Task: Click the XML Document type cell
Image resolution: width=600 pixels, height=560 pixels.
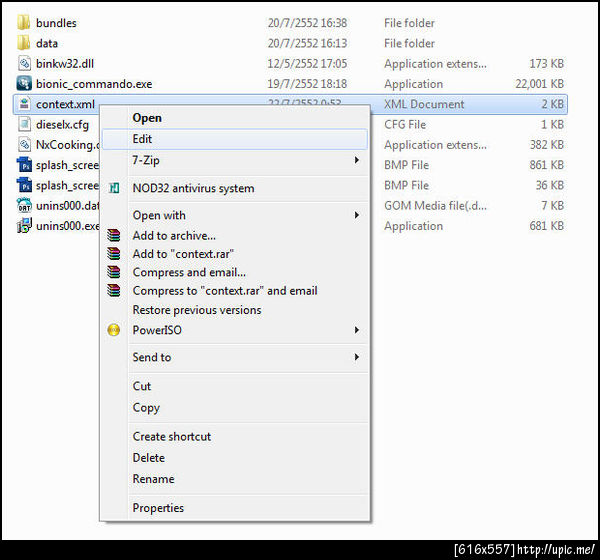Action: (x=424, y=104)
